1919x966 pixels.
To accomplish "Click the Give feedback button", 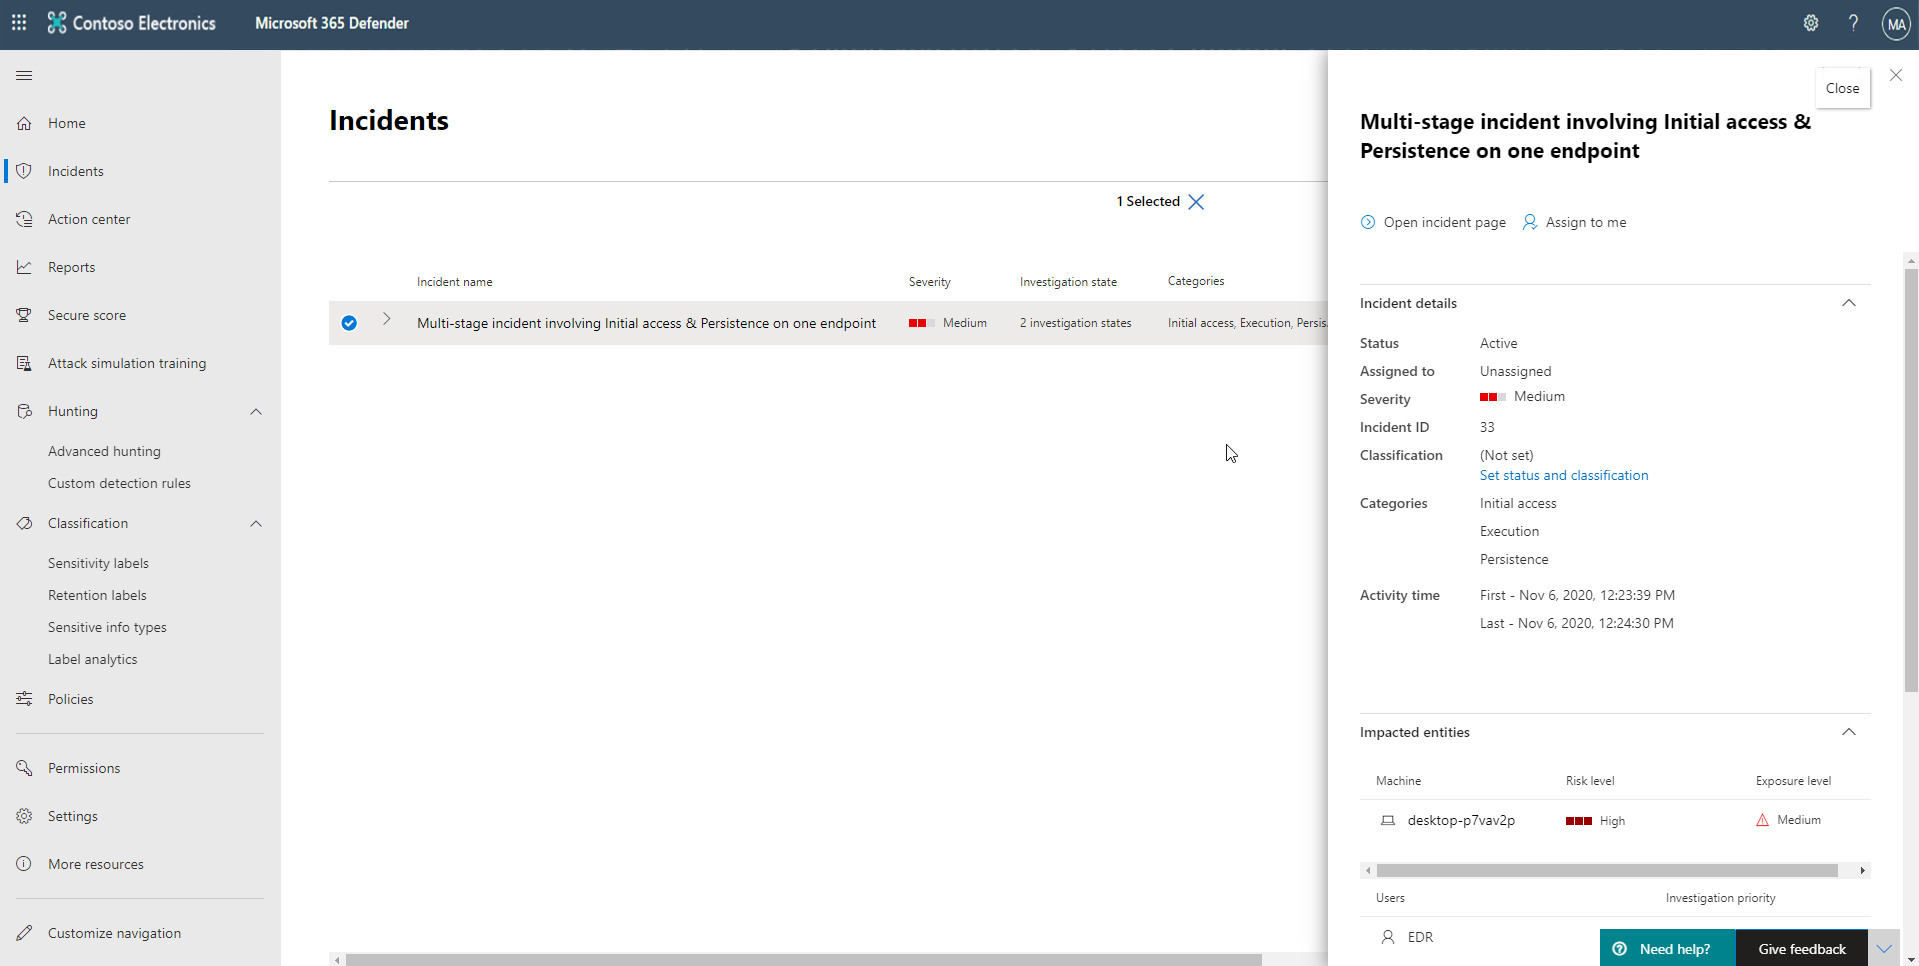I will pyautogui.click(x=1801, y=949).
